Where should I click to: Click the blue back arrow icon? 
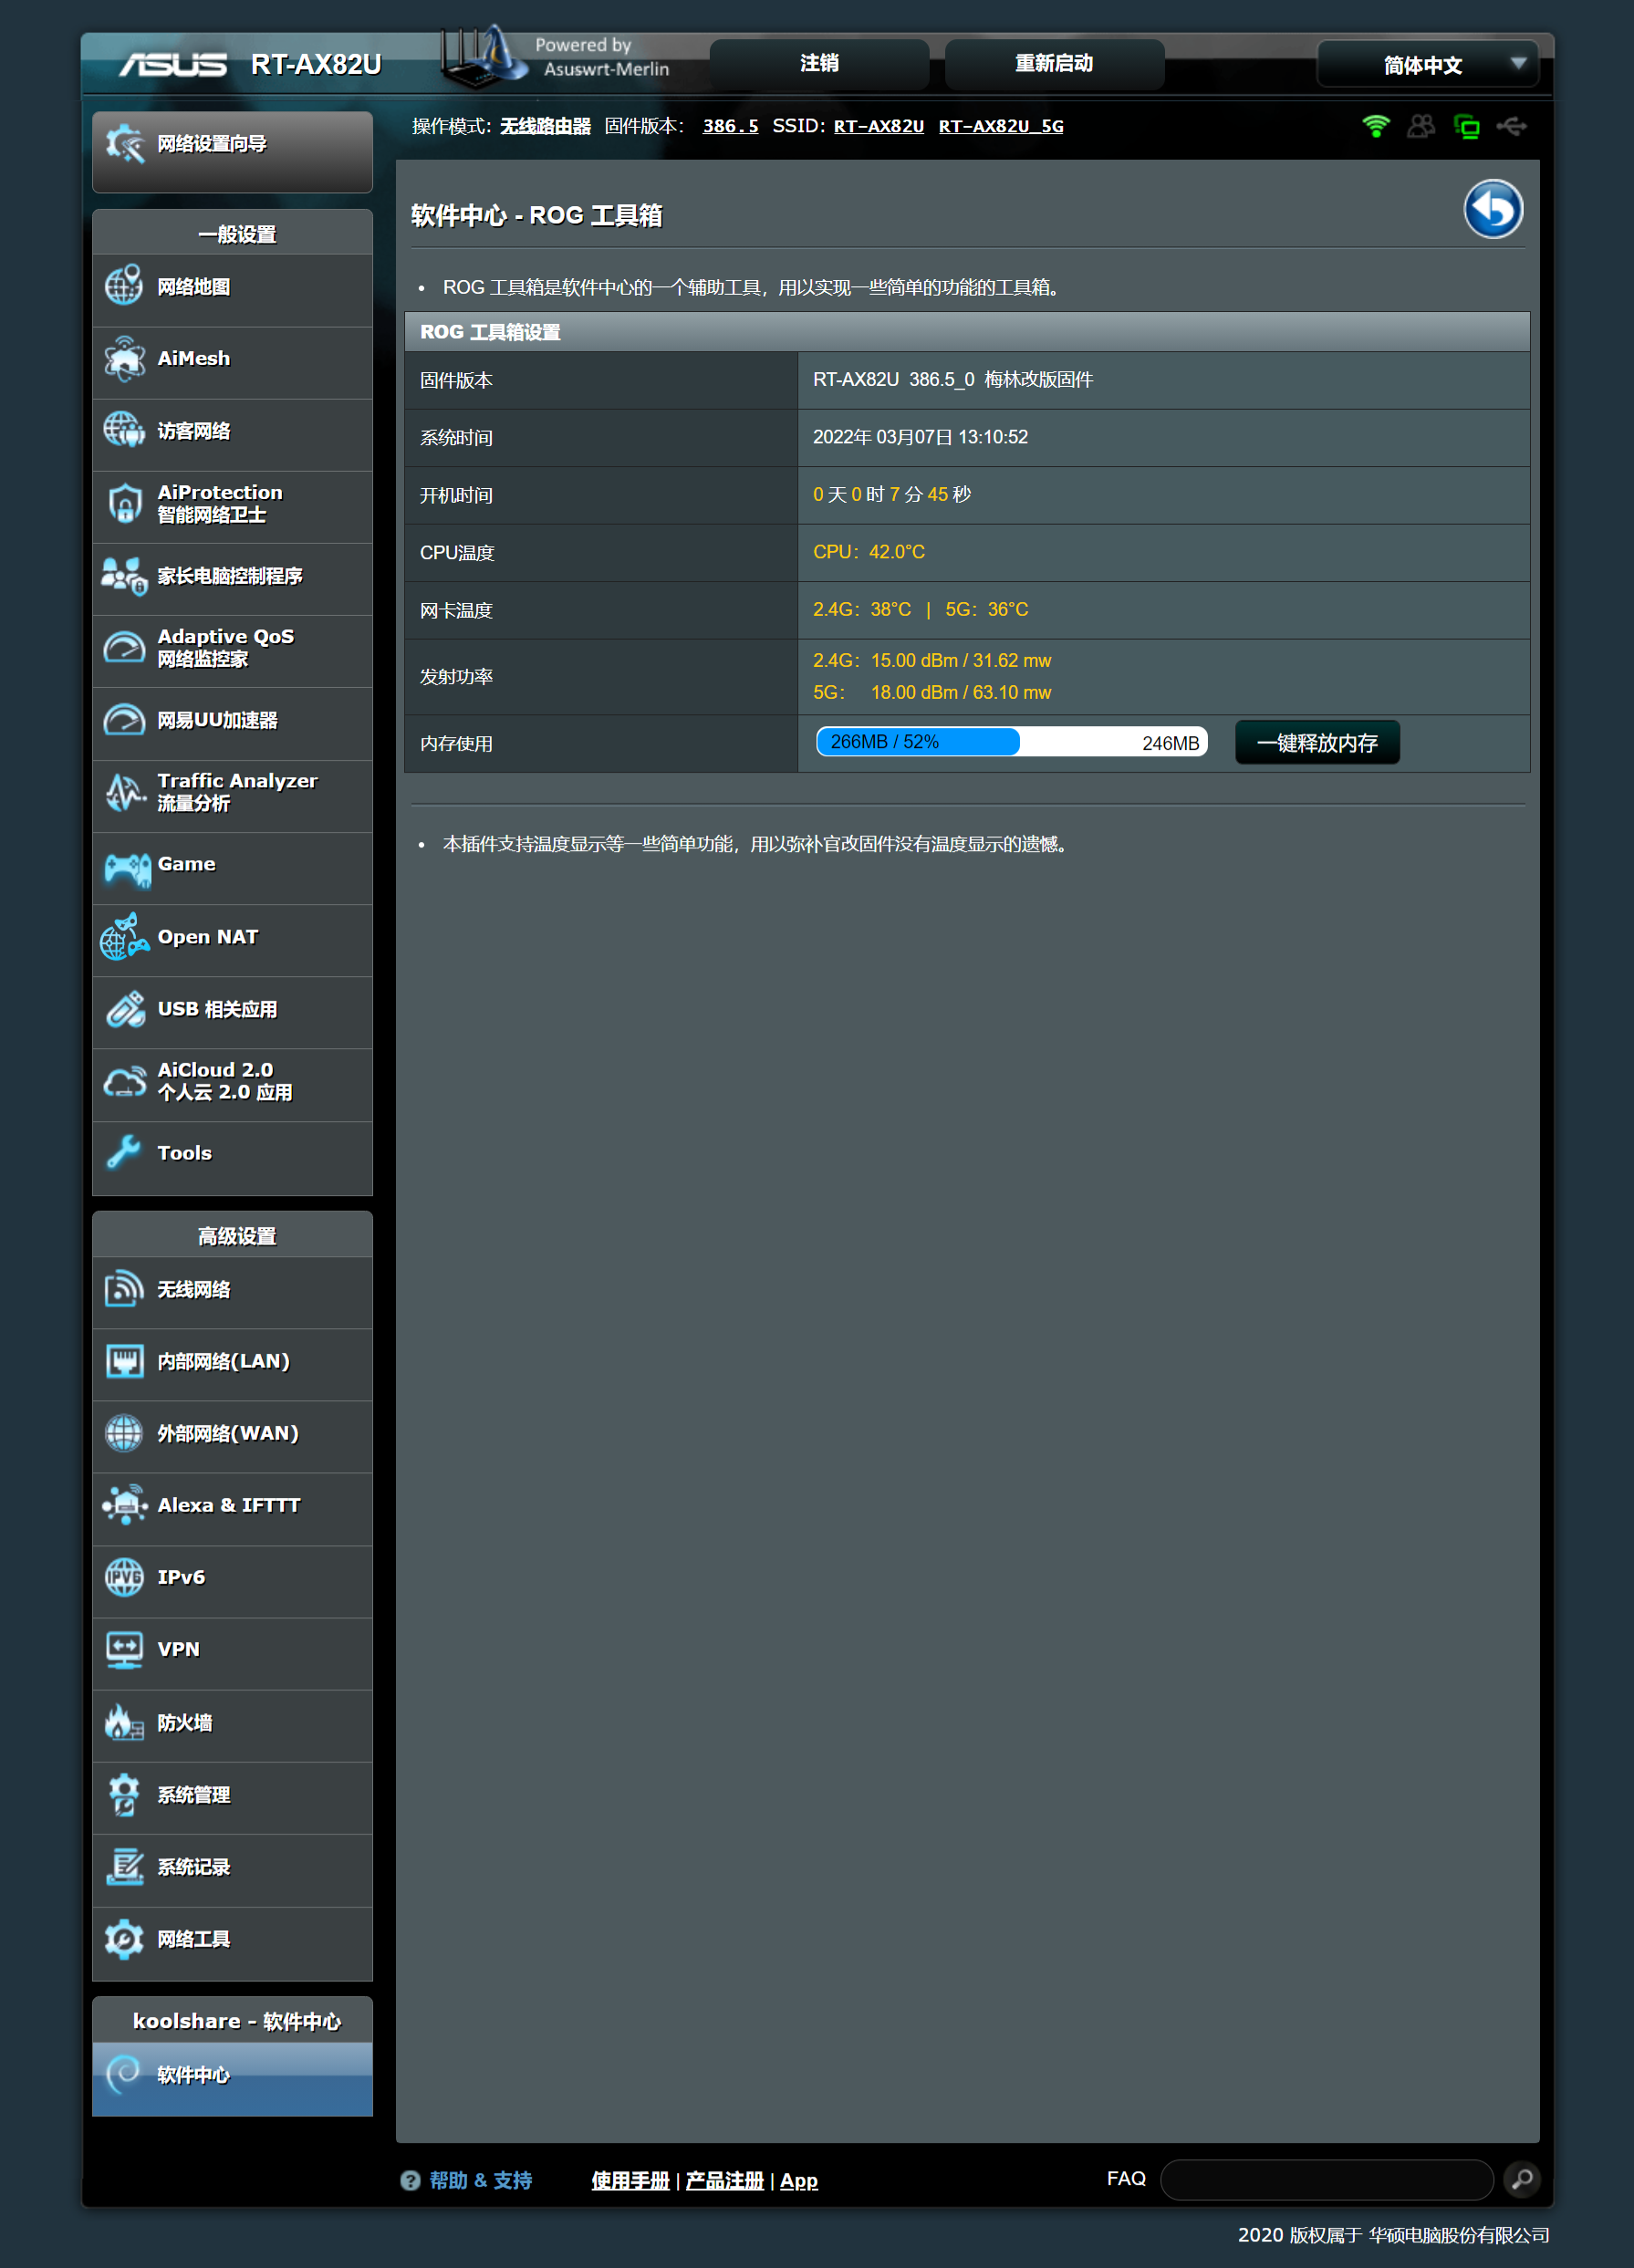(1492, 210)
